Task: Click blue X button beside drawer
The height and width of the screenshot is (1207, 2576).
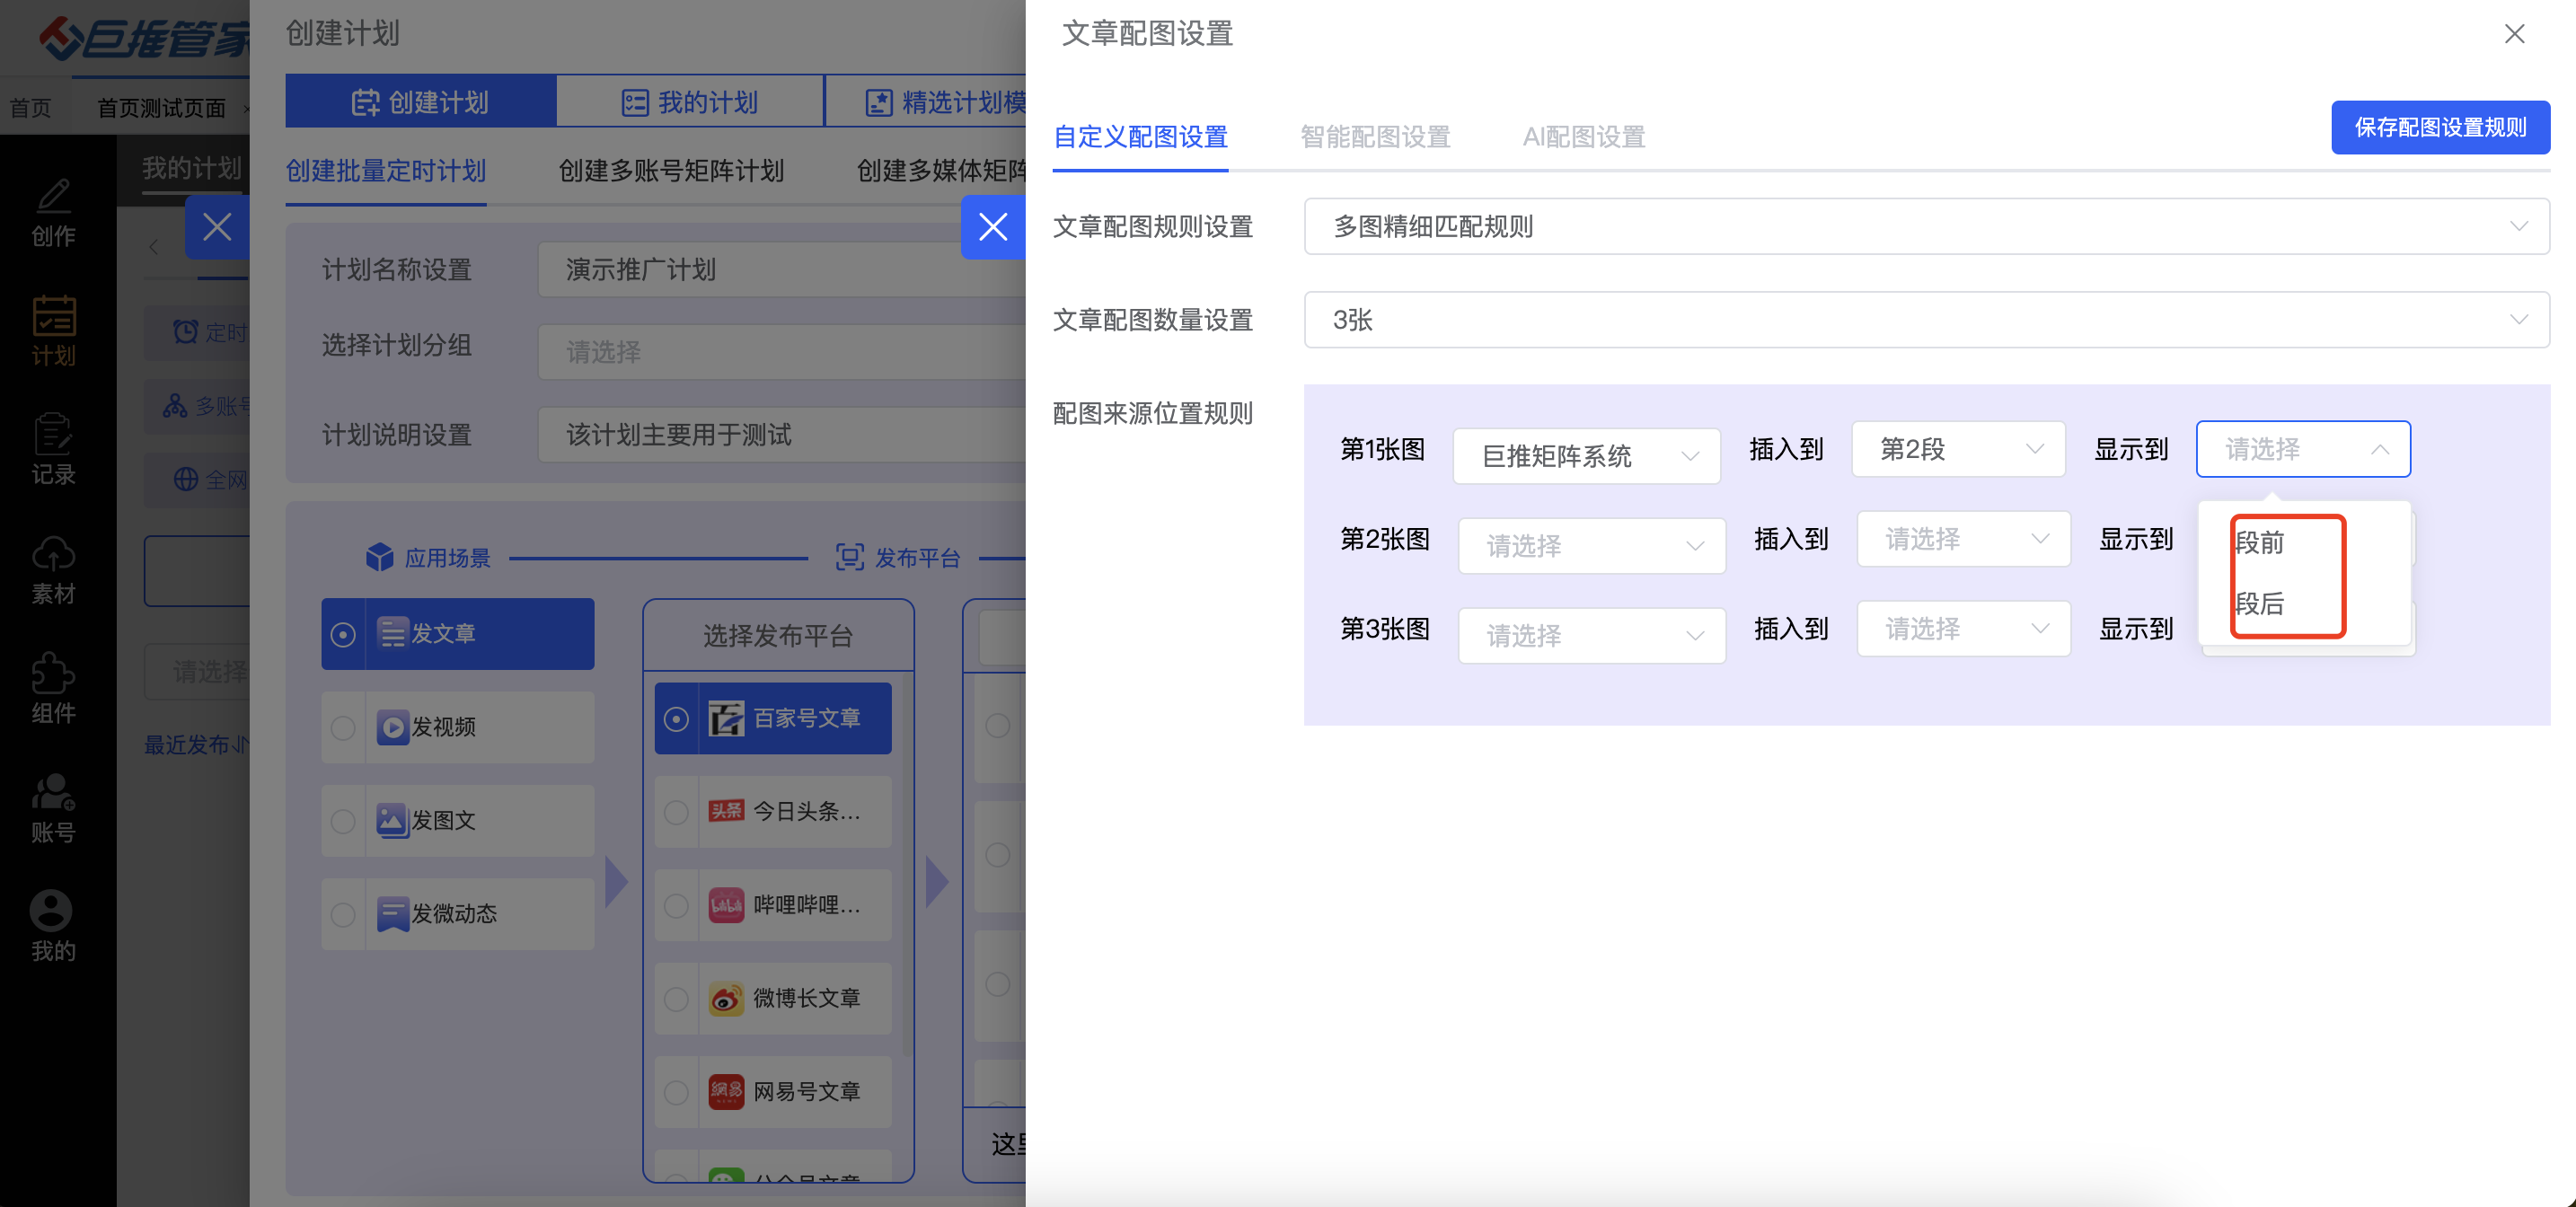Action: coord(992,227)
